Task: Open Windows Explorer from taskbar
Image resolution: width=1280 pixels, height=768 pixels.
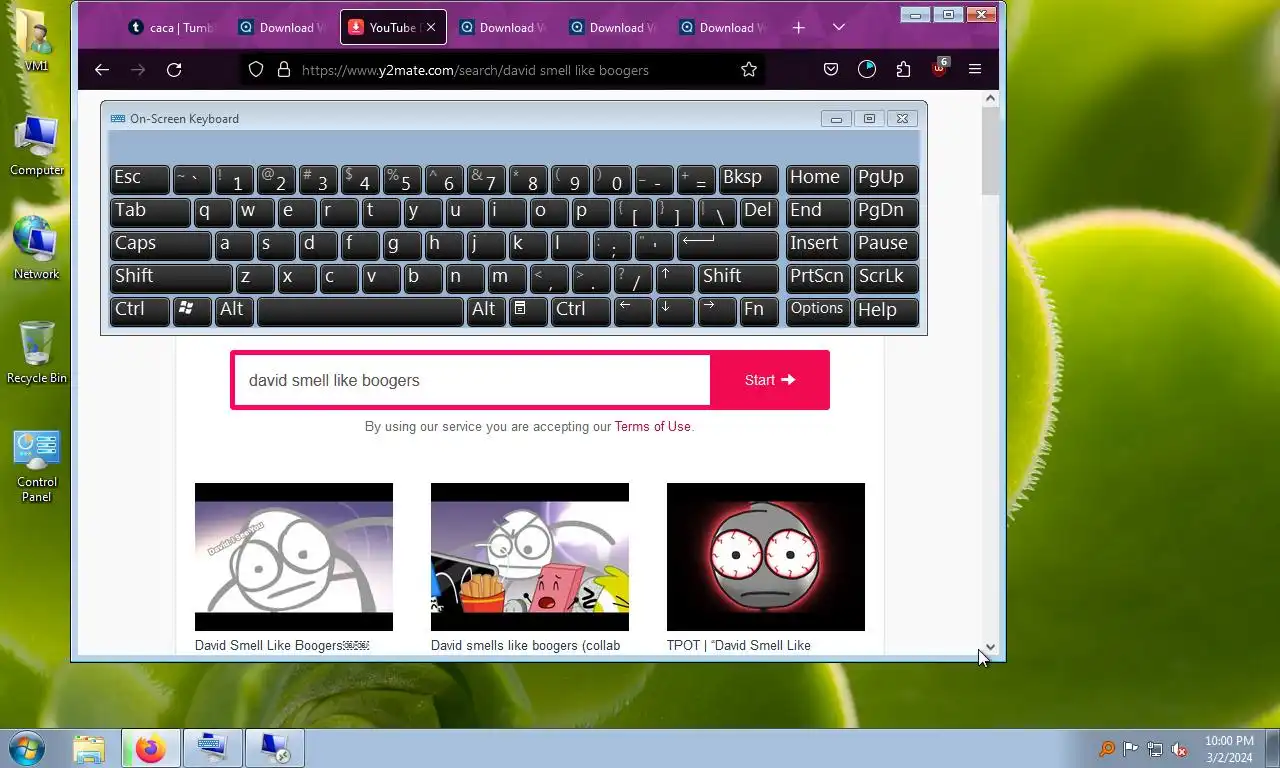Action: [x=89, y=748]
